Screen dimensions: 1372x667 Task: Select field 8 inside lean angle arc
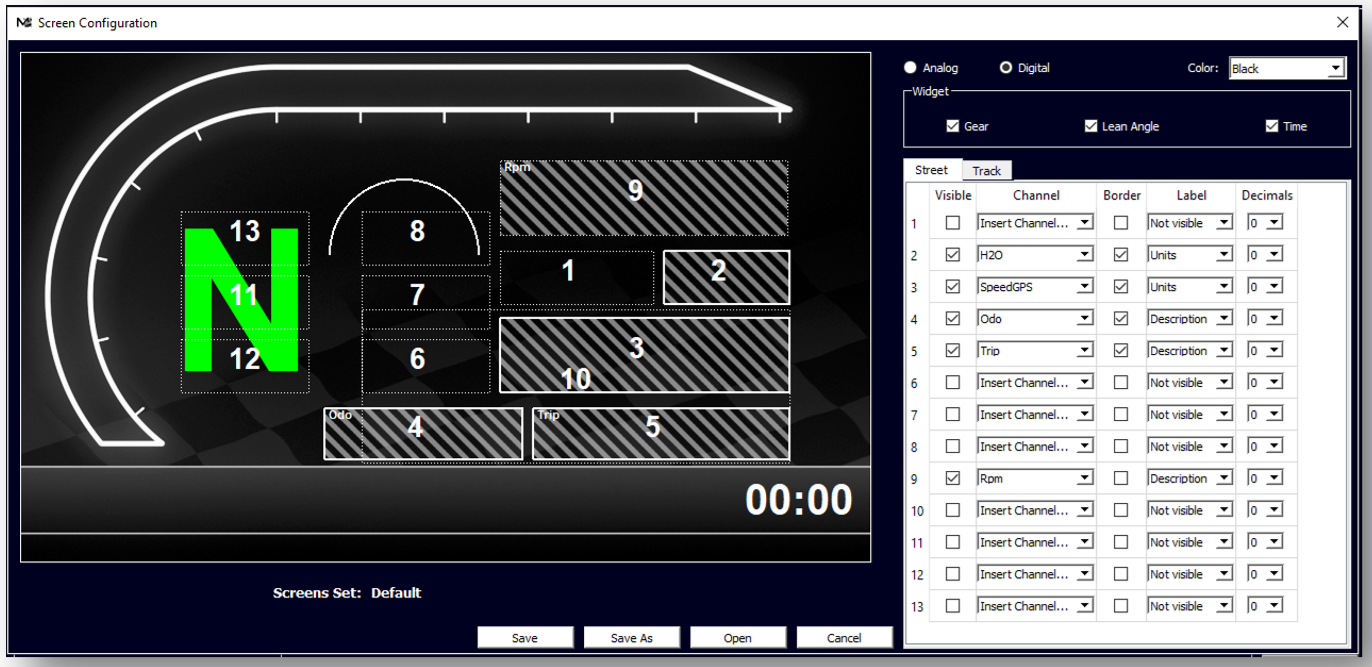(x=418, y=235)
